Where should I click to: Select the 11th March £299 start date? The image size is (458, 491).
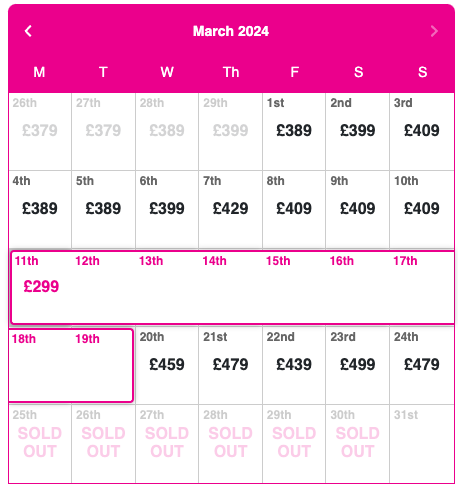pyautogui.click(x=41, y=287)
